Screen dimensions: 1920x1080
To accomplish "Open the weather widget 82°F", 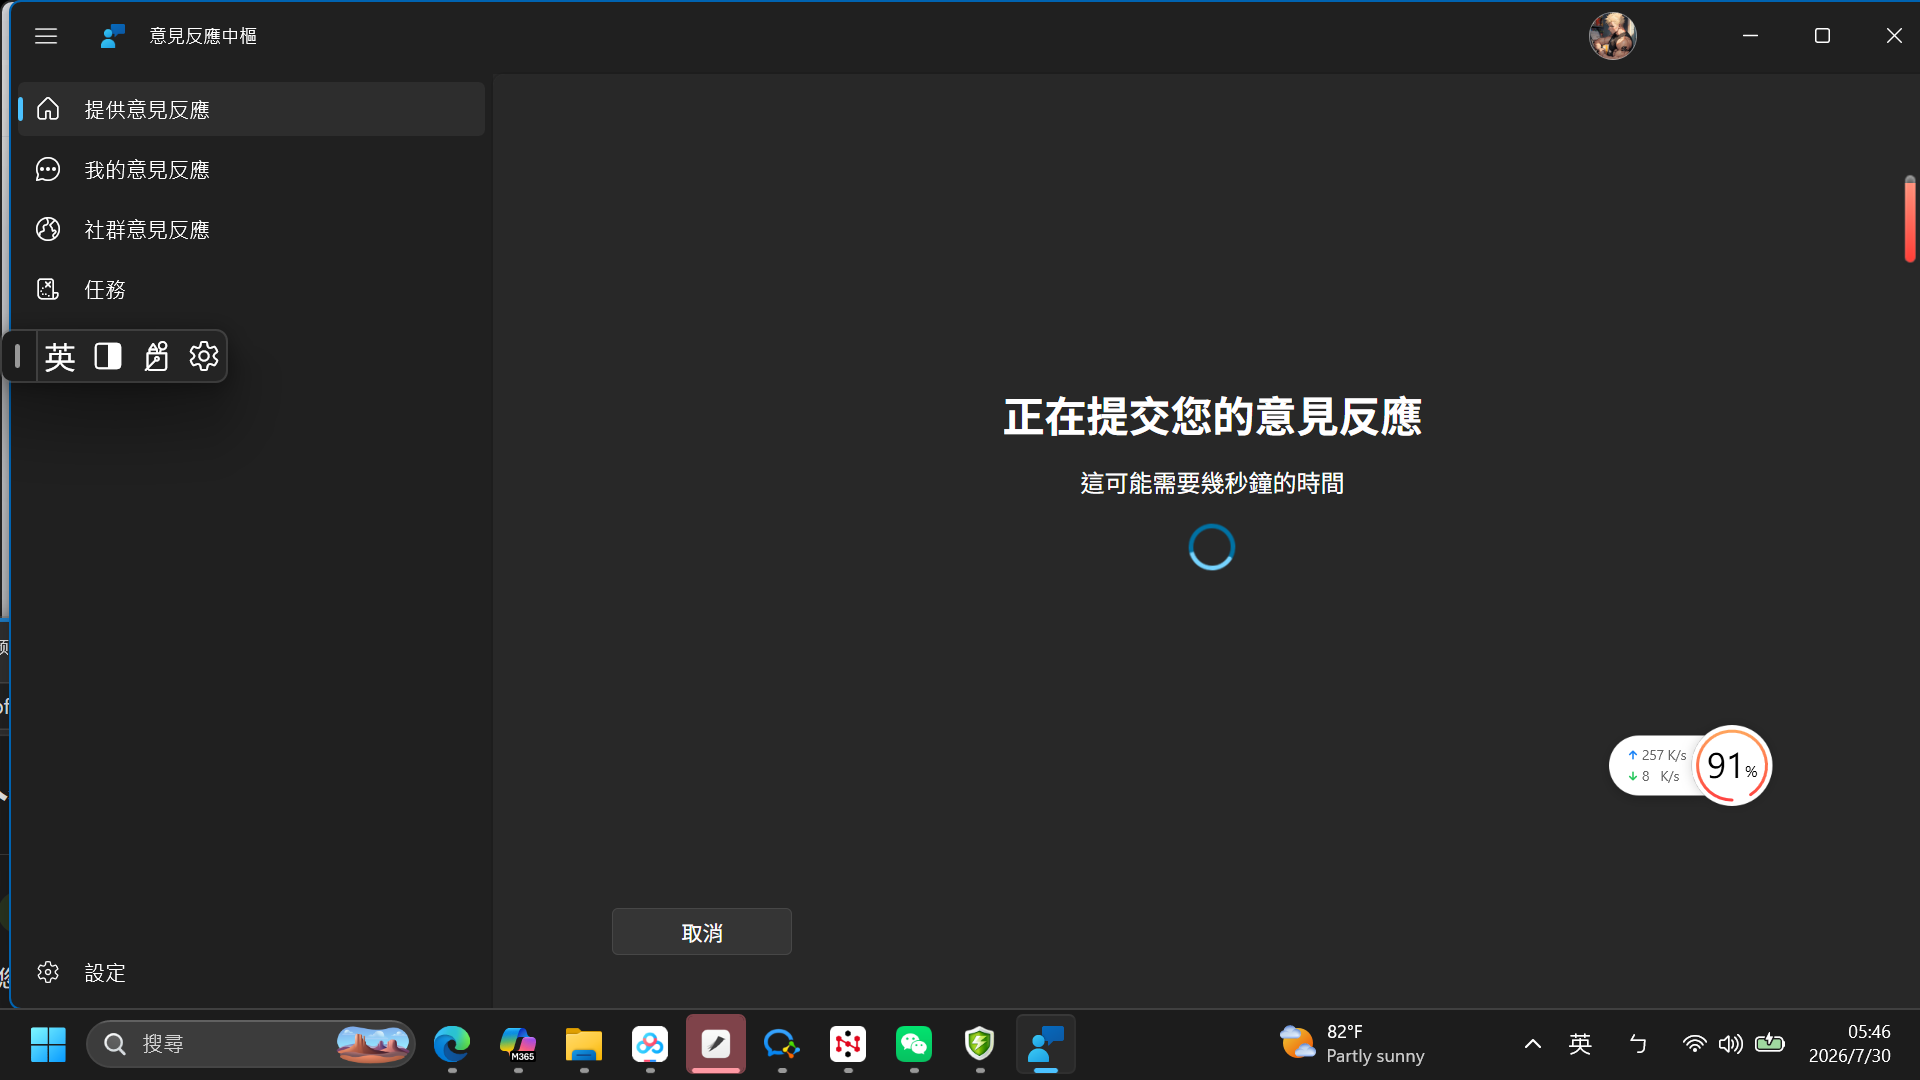I will tap(1353, 1045).
